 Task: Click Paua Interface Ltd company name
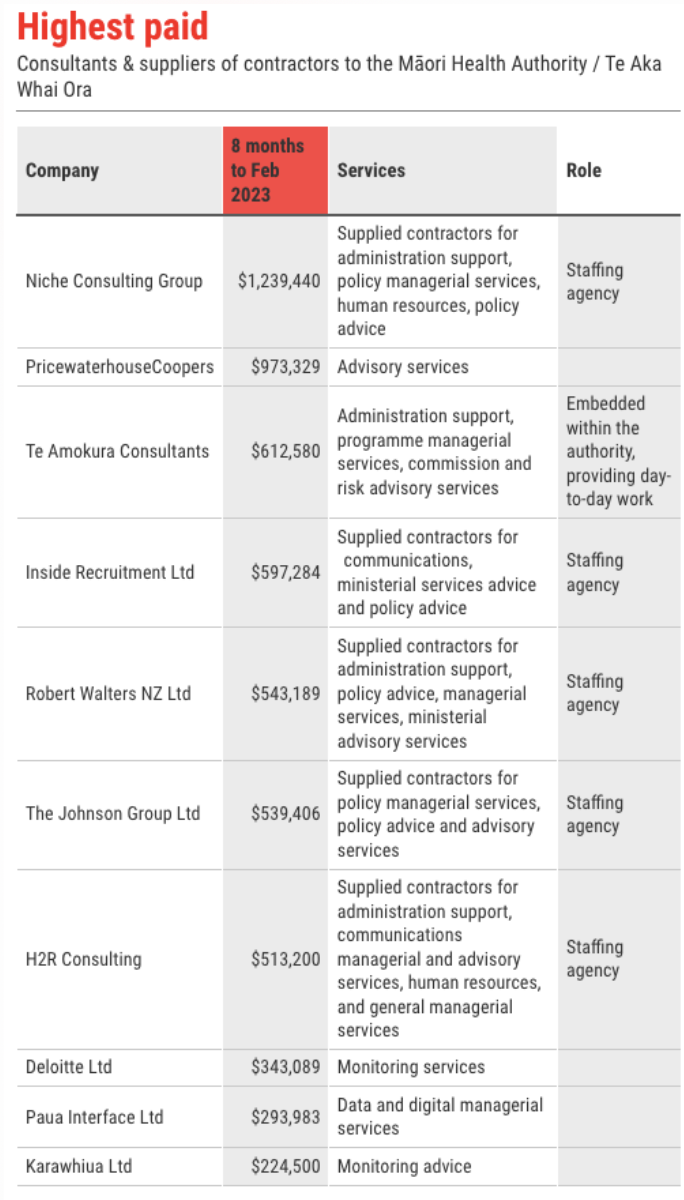pos(94,1117)
